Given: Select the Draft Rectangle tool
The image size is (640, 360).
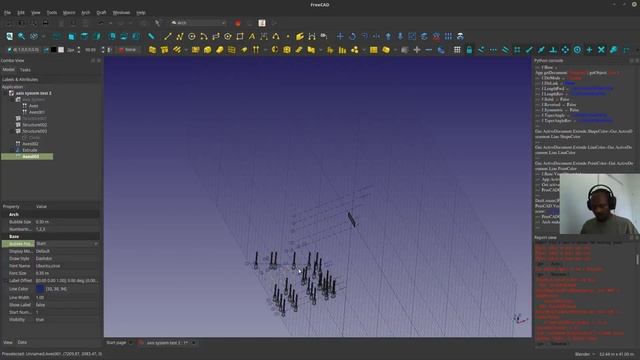Looking at the screenshot, I should (x=240, y=36).
